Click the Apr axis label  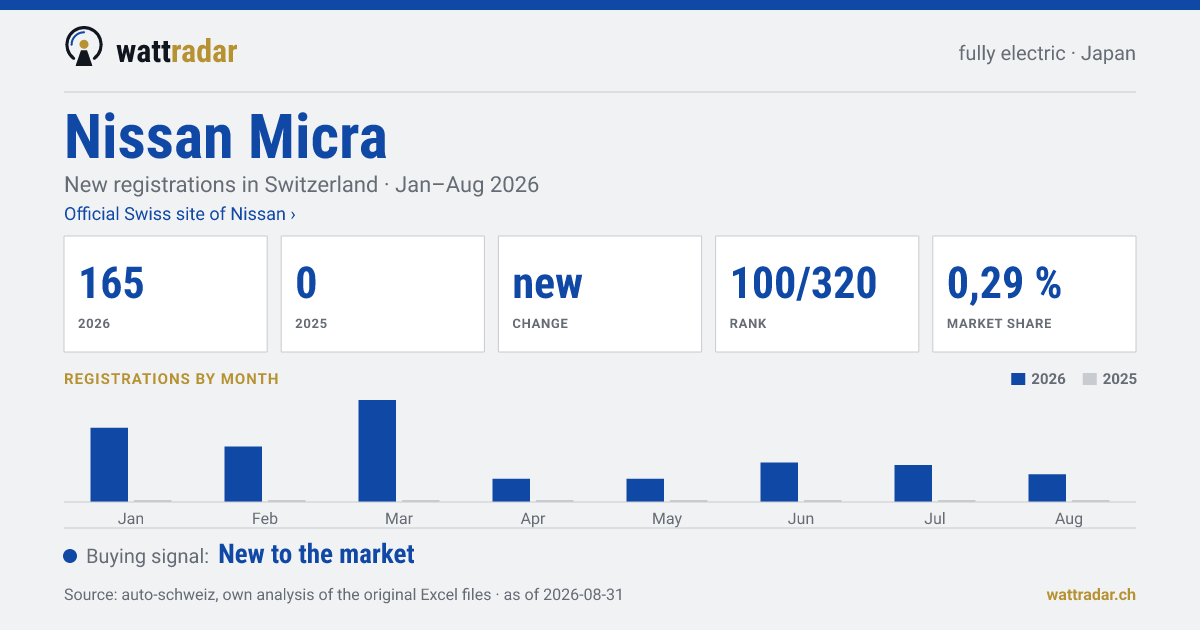coord(533,518)
